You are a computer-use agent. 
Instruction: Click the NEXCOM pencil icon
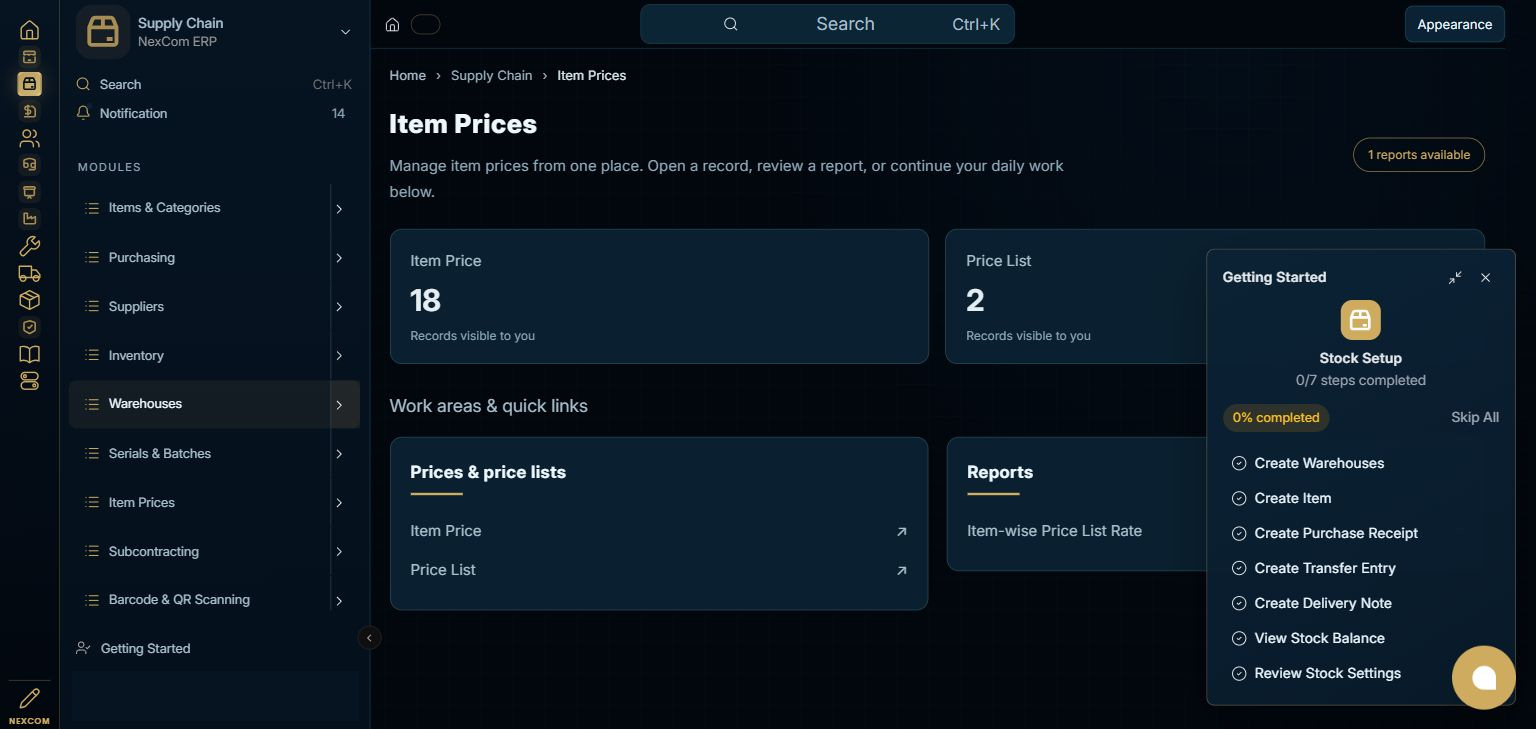click(29, 698)
